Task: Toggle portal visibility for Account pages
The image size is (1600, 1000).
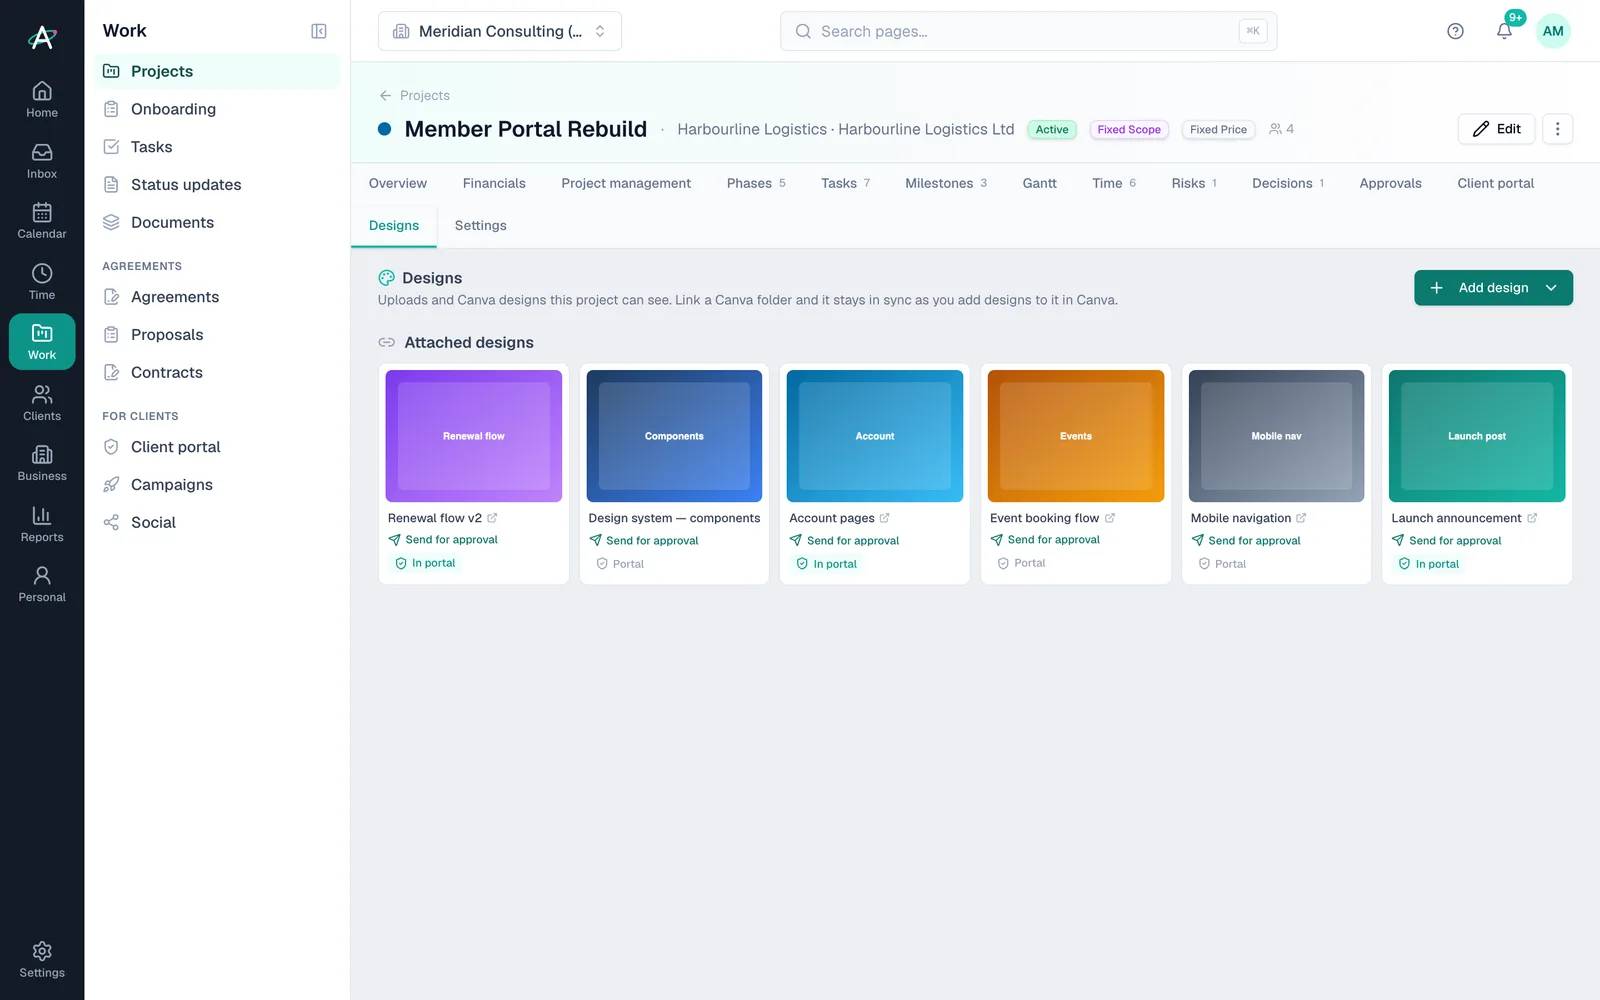Action: (x=827, y=564)
